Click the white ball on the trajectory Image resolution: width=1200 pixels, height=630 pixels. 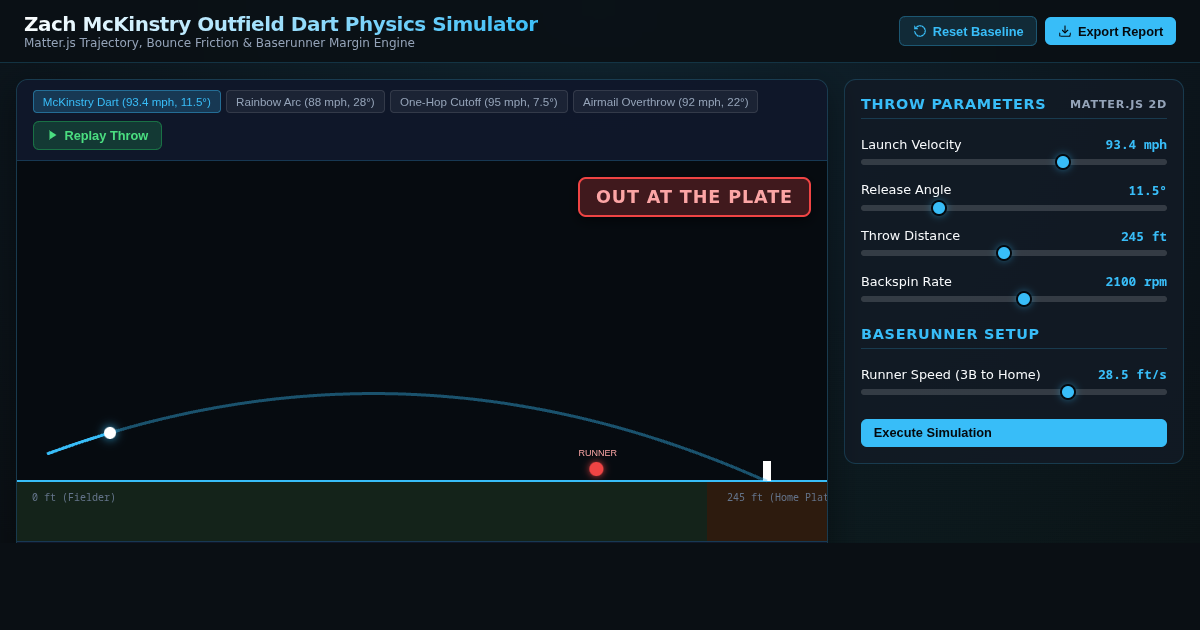coord(110,433)
